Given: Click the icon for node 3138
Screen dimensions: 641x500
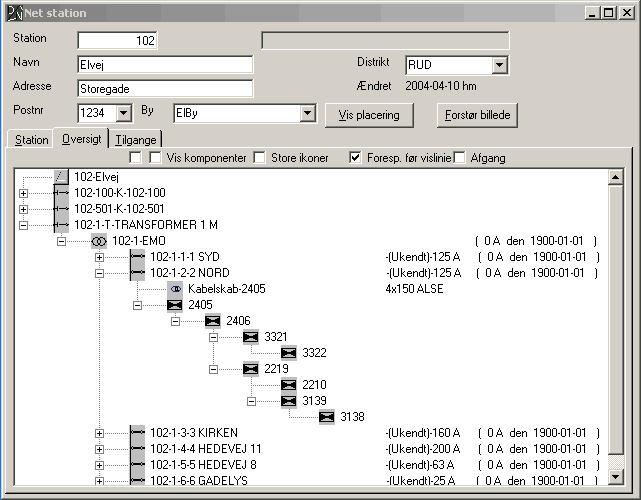Looking at the screenshot, I should (327, 417).
